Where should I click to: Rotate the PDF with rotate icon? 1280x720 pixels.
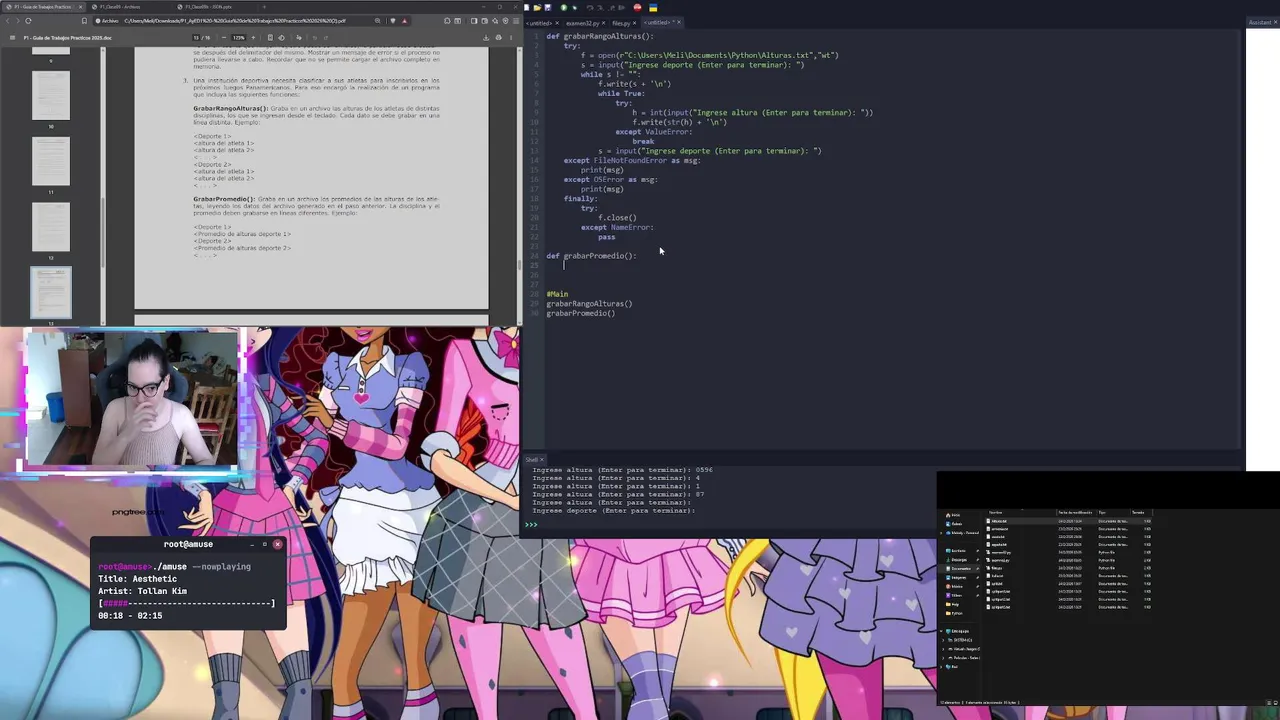pos(282,38)
